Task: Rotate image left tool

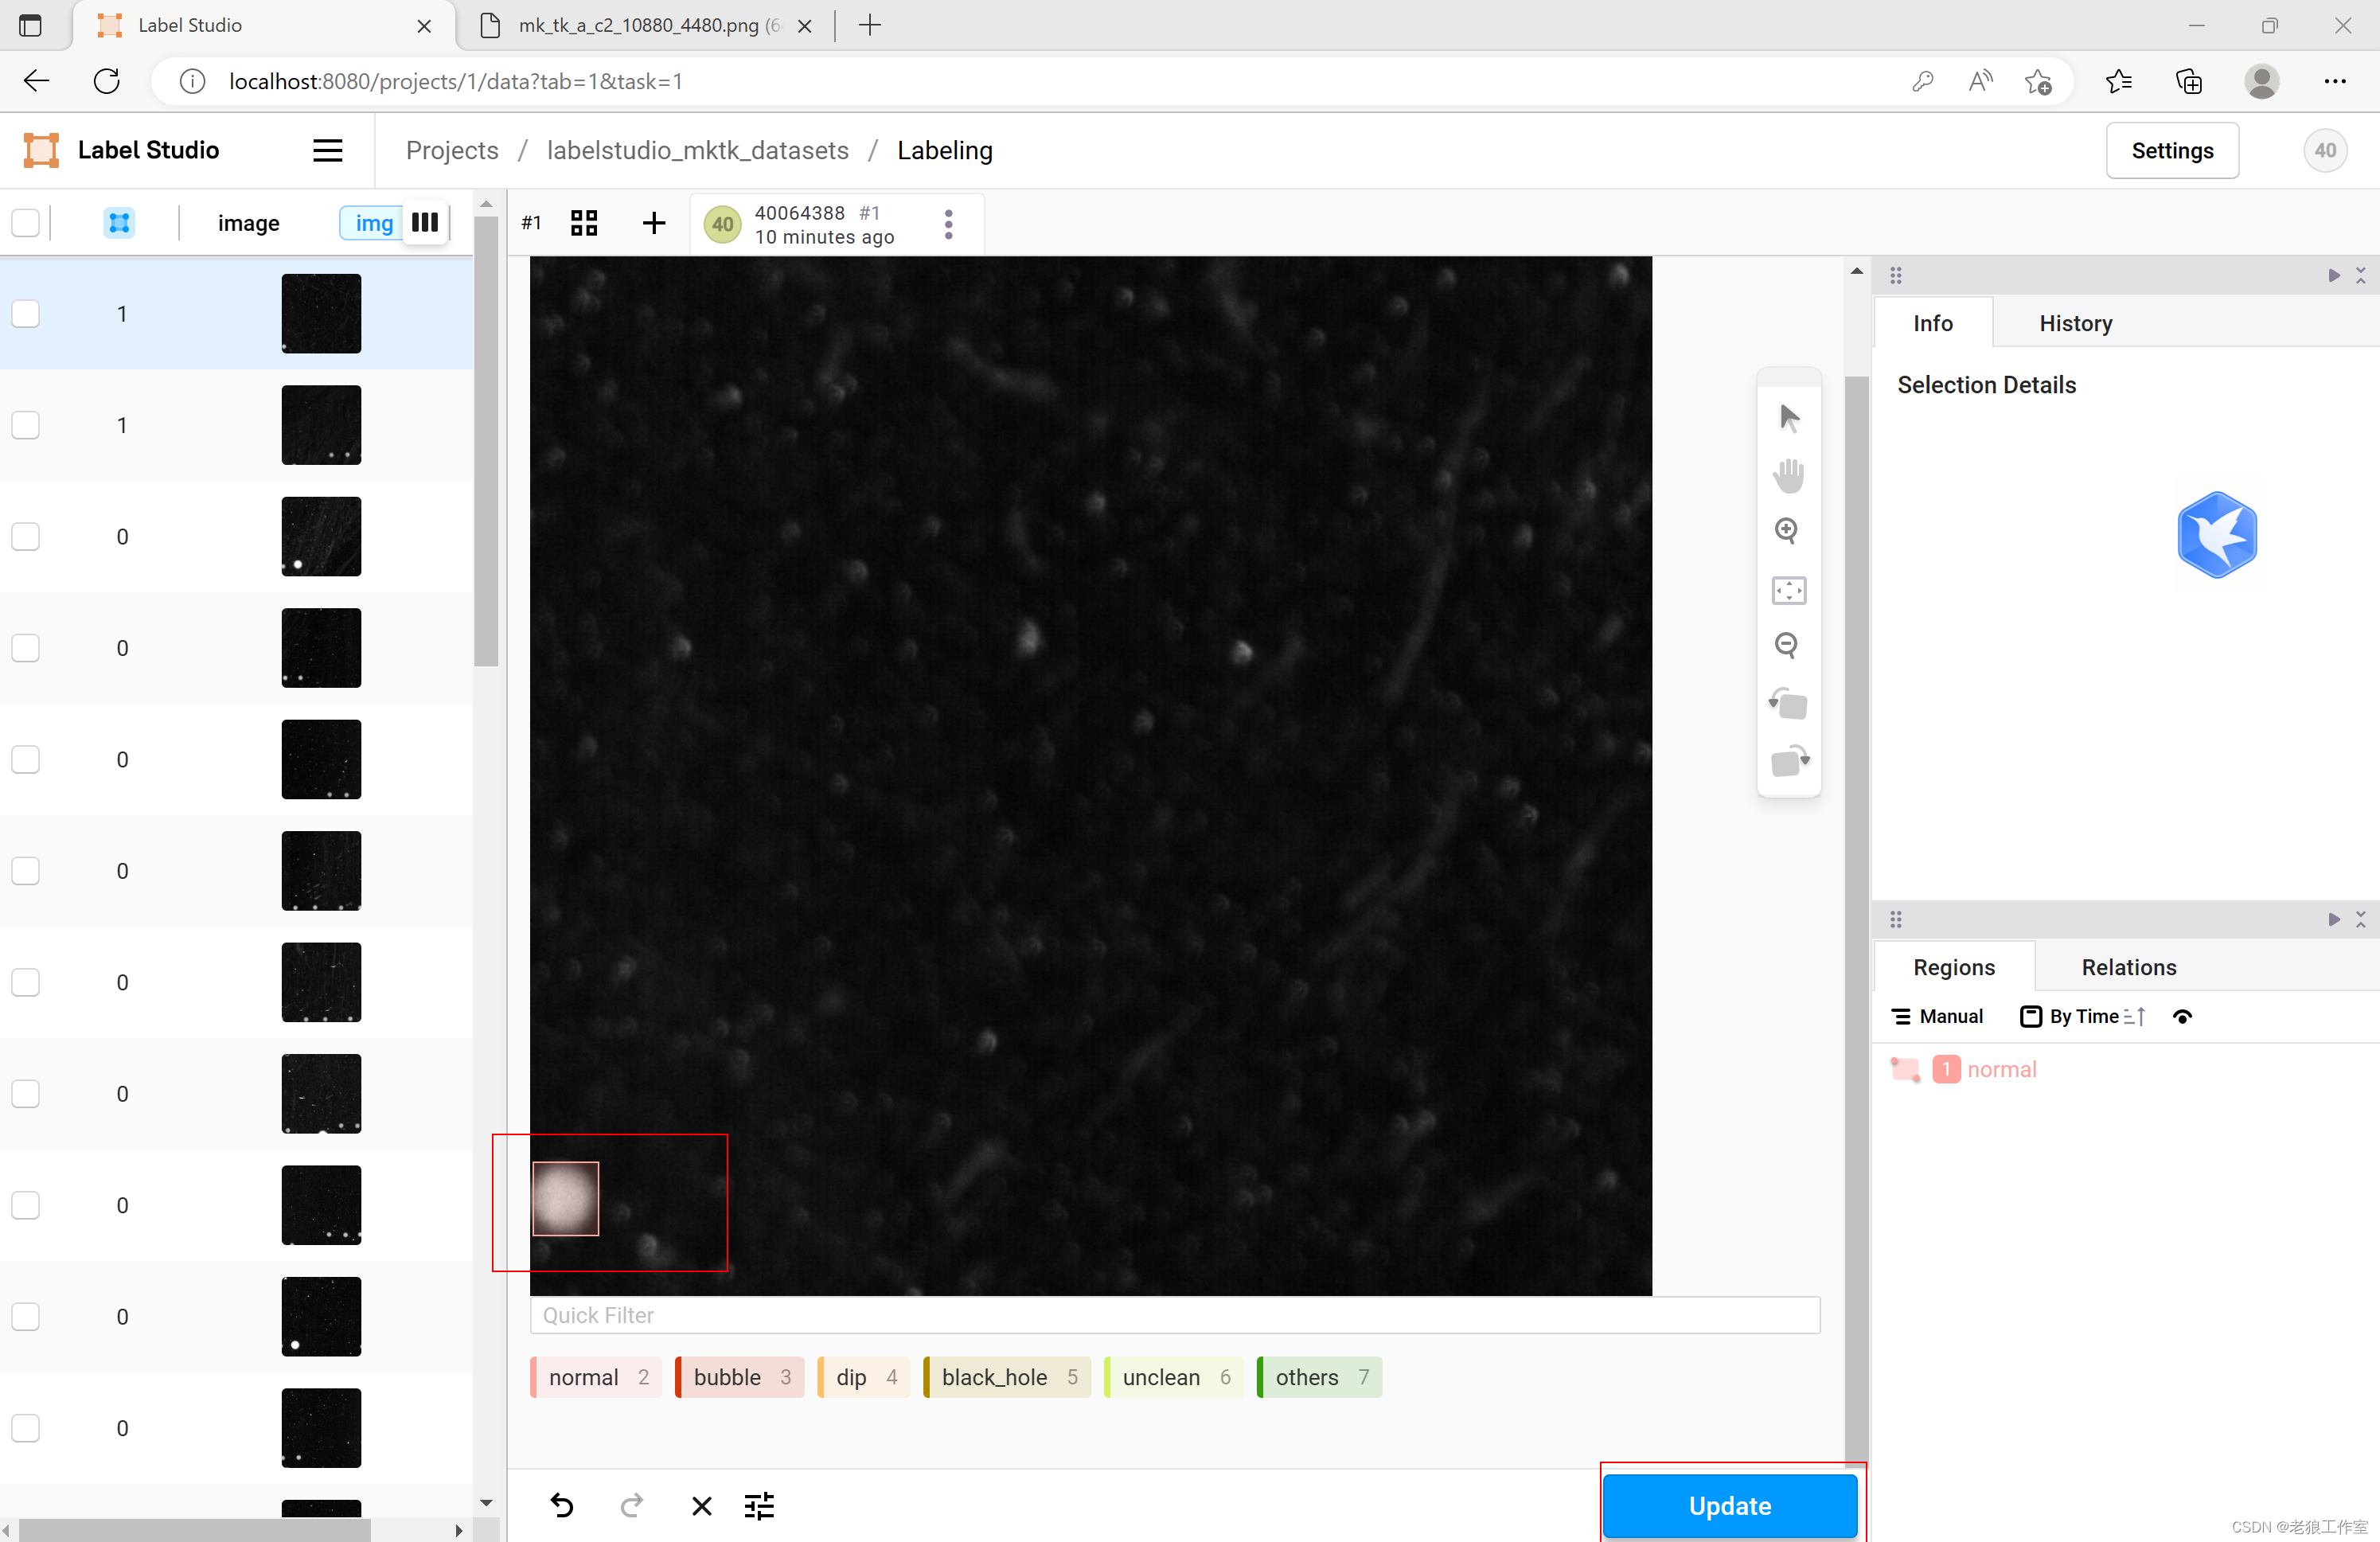Action: (x=1788, y=703)
